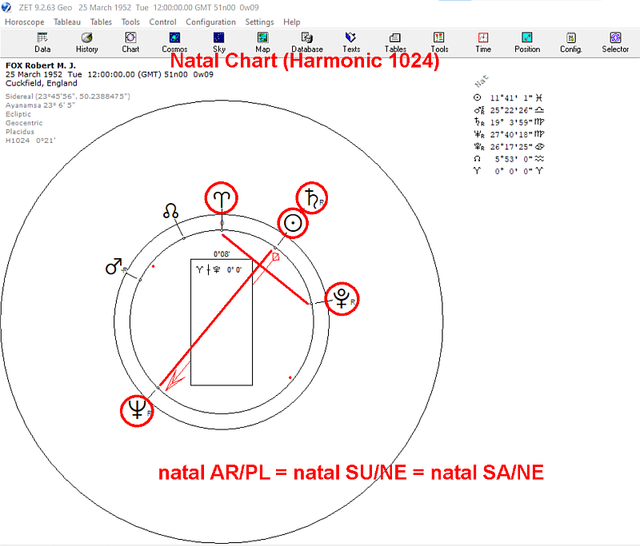
Task: Click the Sidereal settings line
Action: click(68, 96)
